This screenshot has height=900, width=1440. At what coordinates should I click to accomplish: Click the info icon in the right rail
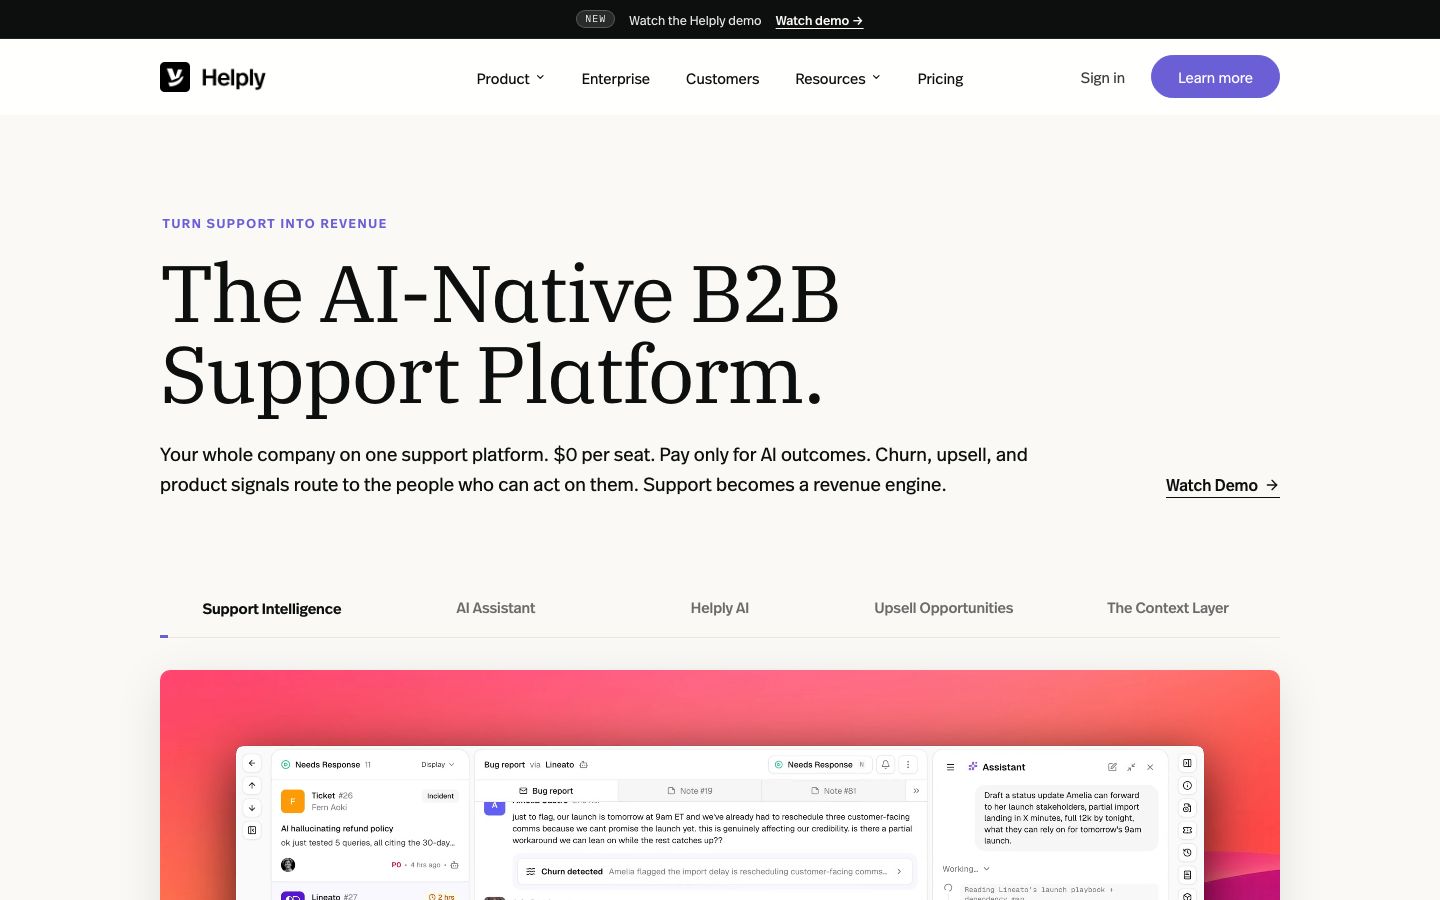(1187, 786)
